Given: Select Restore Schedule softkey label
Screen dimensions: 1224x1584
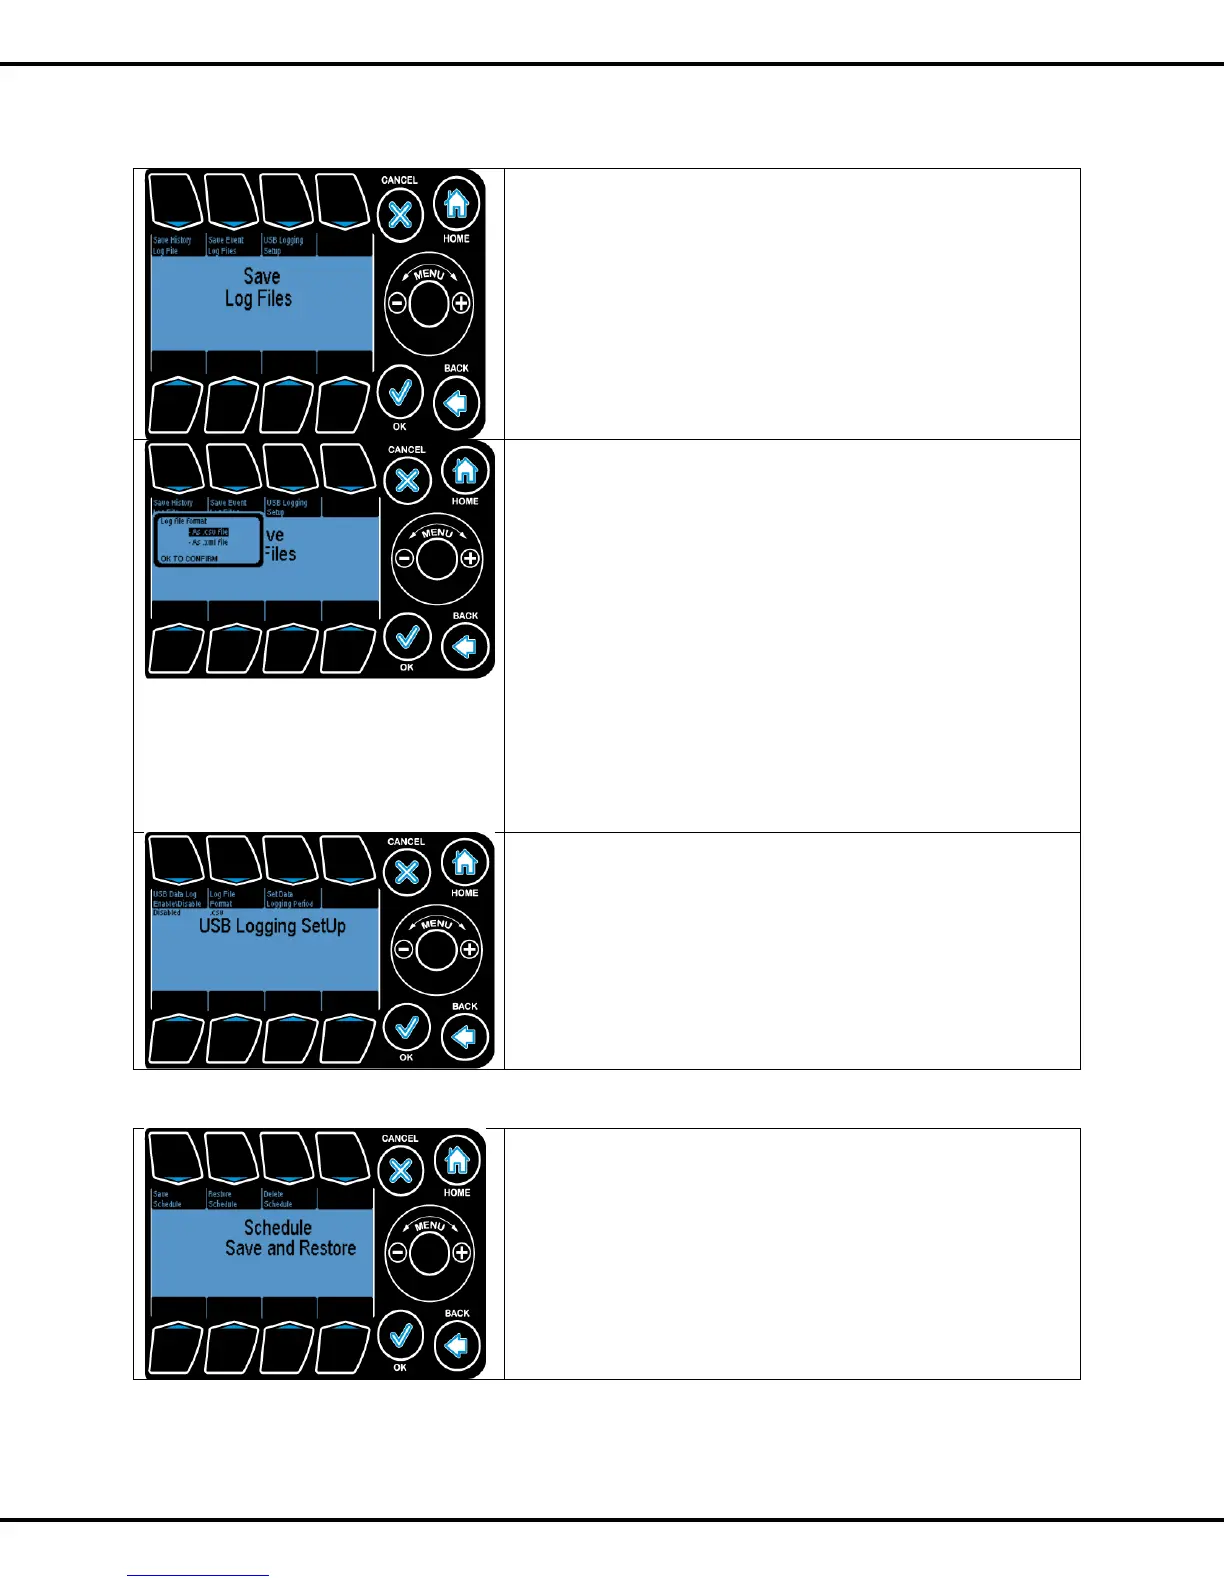Looking at the screenshot, I should pos(223,1199).
